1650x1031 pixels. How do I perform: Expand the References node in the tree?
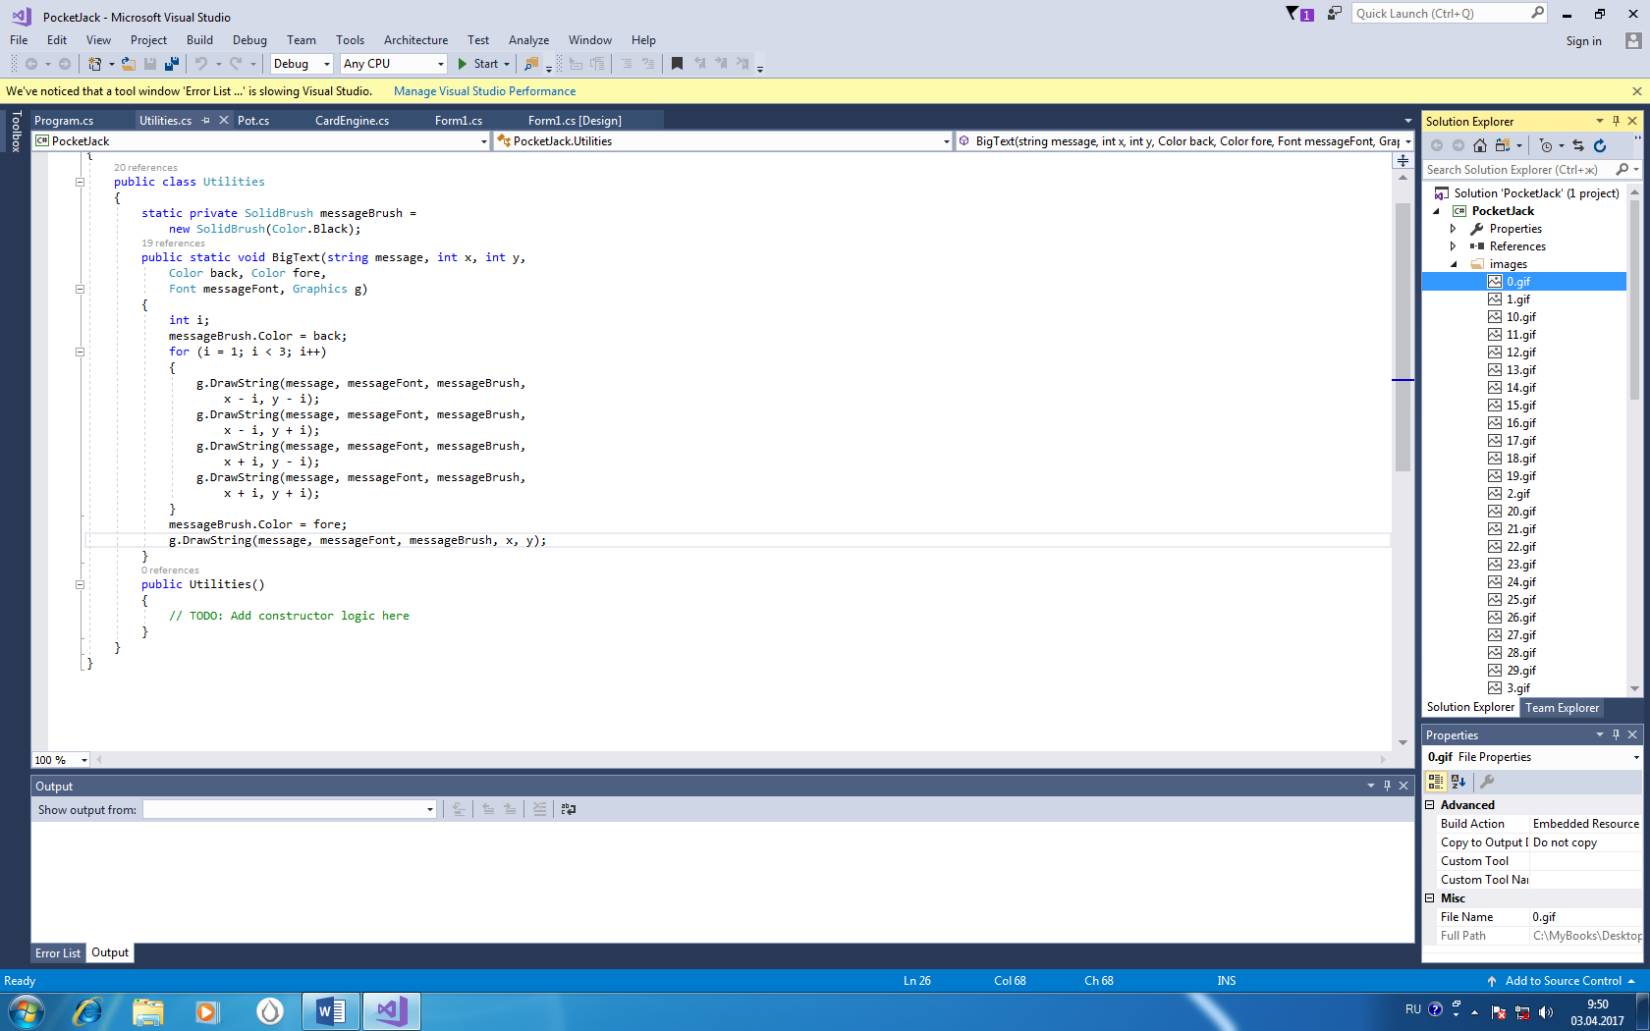[x=1454, y=246]
